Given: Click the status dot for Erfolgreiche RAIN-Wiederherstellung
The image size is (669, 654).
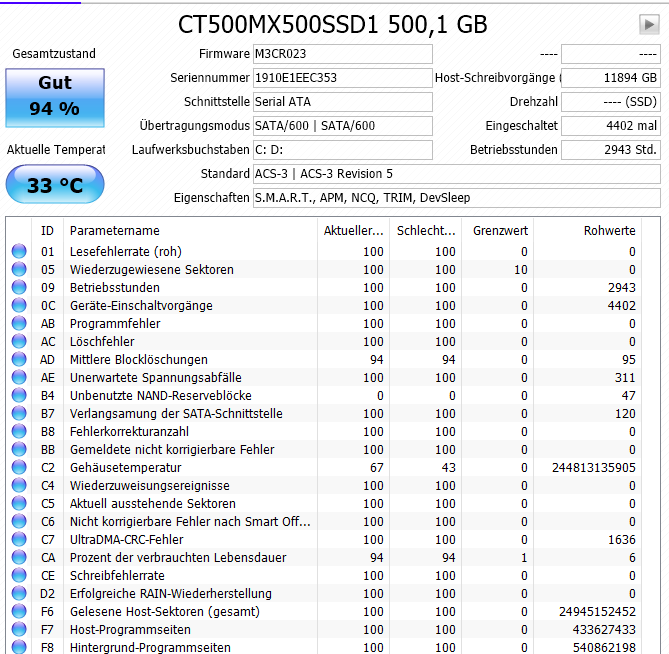Looking at the screenshot, I should pyautogui.click(x=19, y=593).
